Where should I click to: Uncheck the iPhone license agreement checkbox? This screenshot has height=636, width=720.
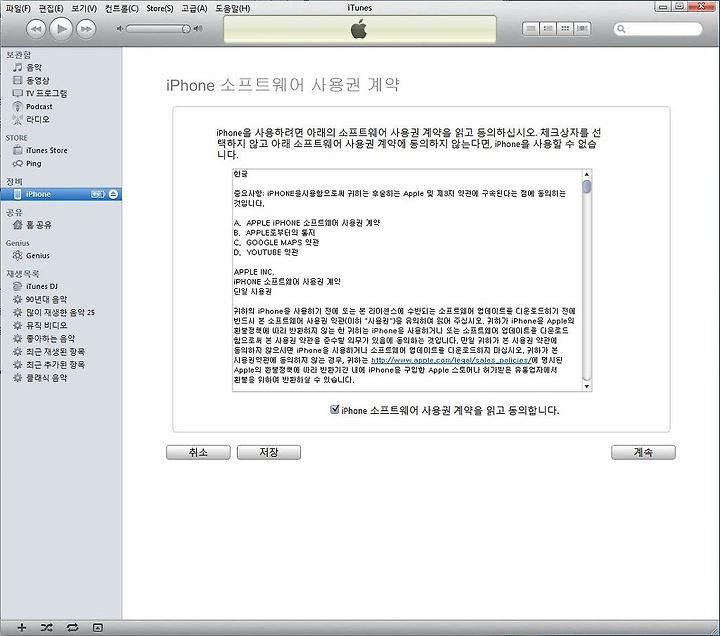coord(335,409)
